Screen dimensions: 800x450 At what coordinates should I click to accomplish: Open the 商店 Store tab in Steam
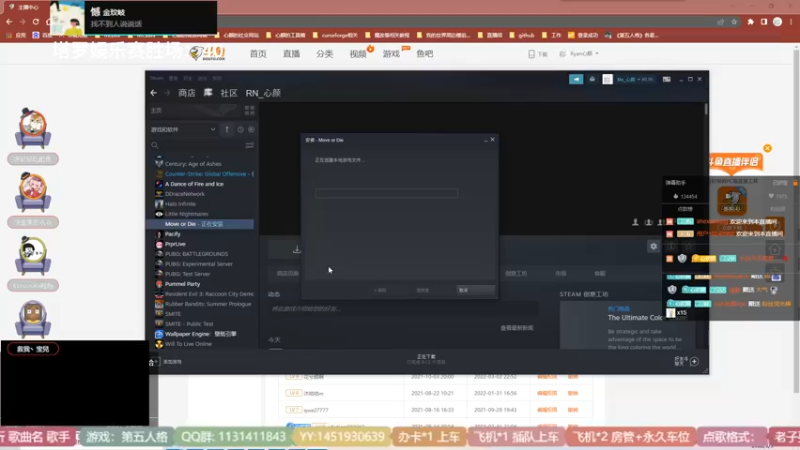coord(187,93)
